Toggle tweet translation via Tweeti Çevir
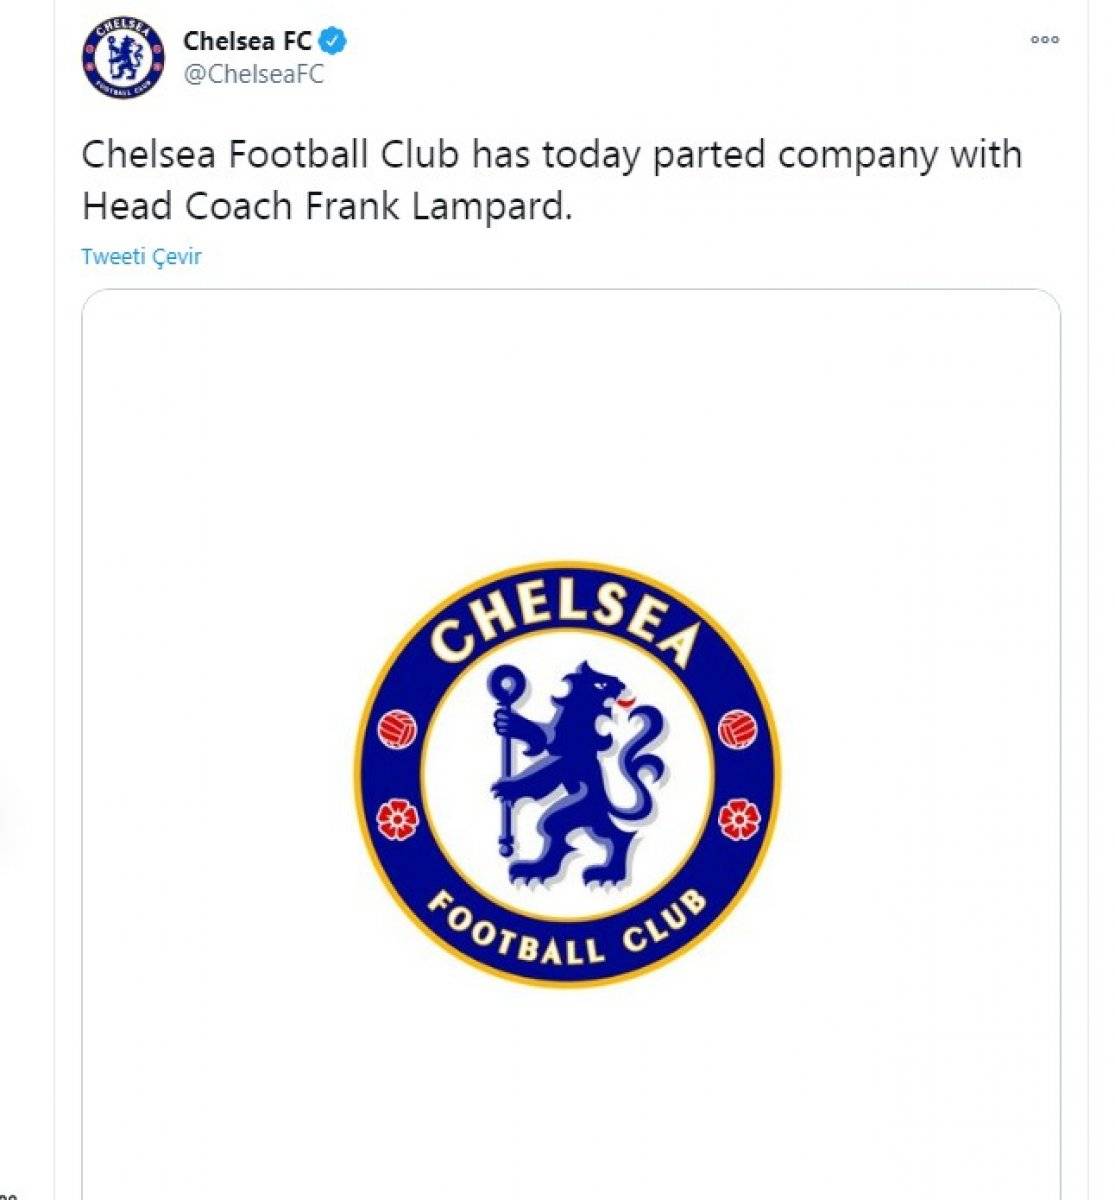Screen dimensions: 1115x1200 (140, 256)
